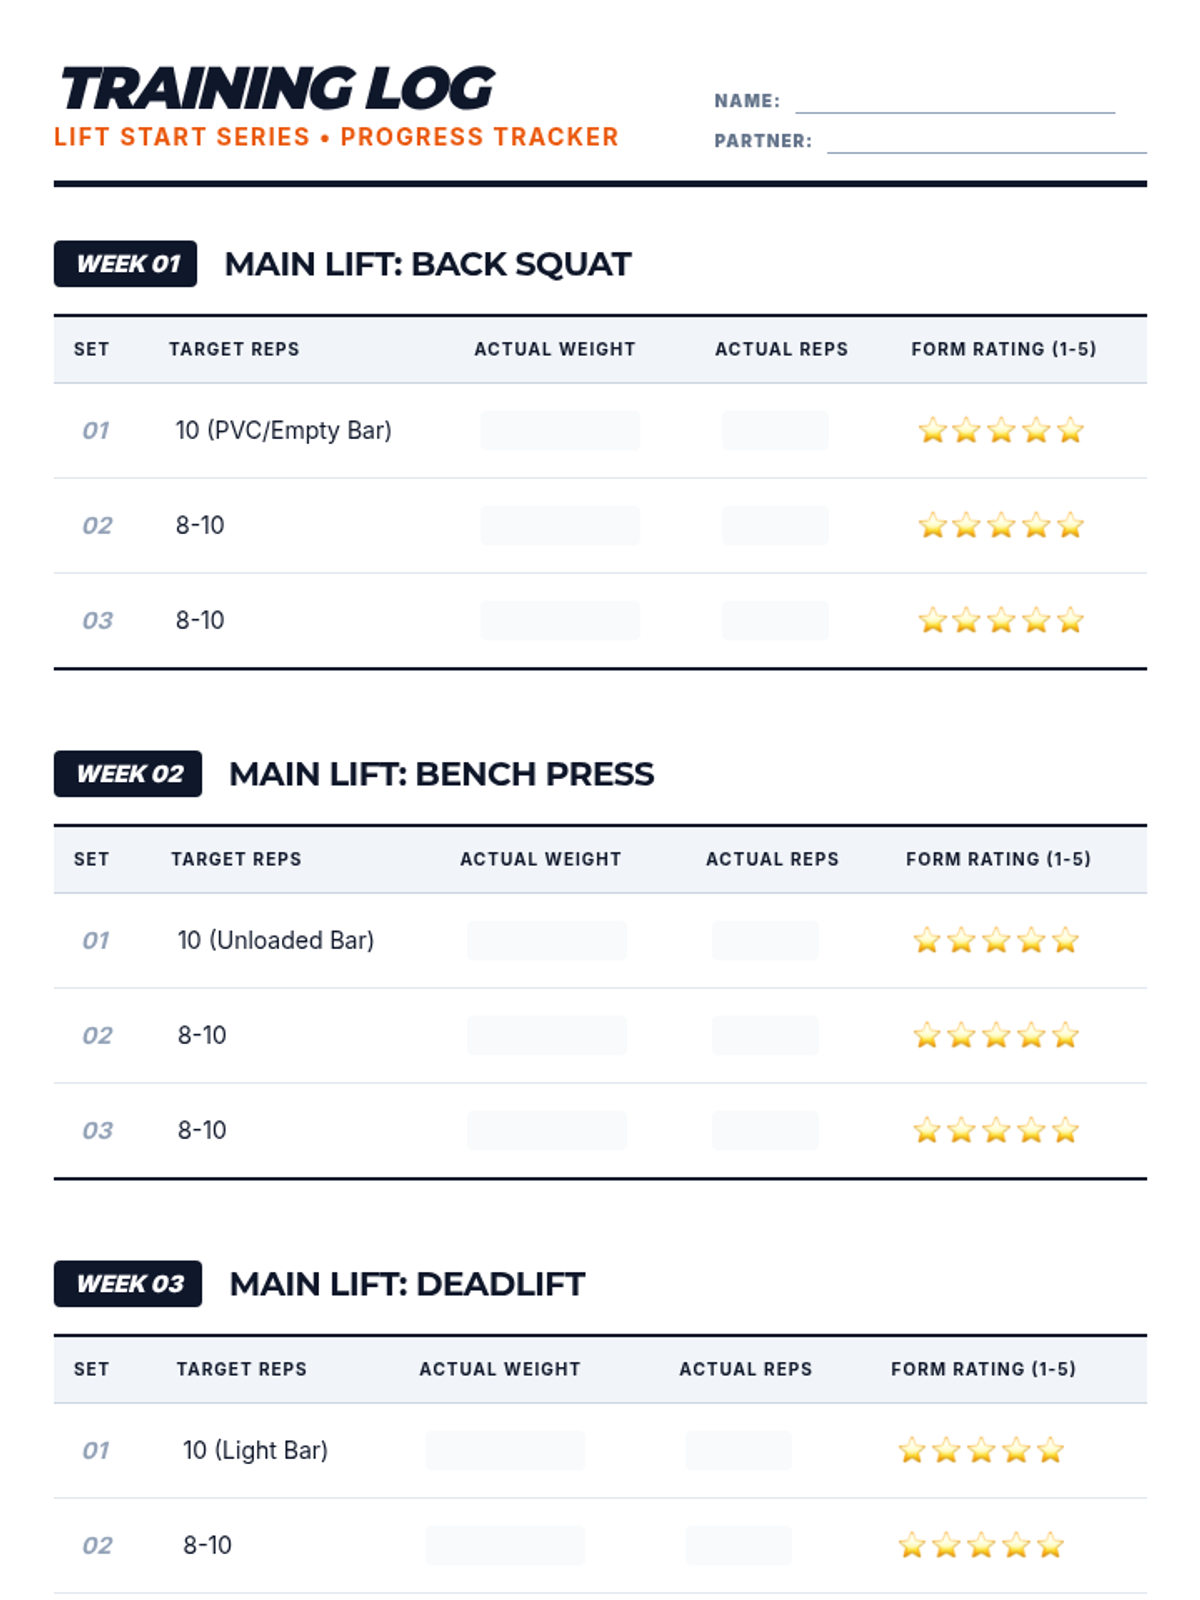
Task: Click the Week 02 badge
Action: click(128, 774)
